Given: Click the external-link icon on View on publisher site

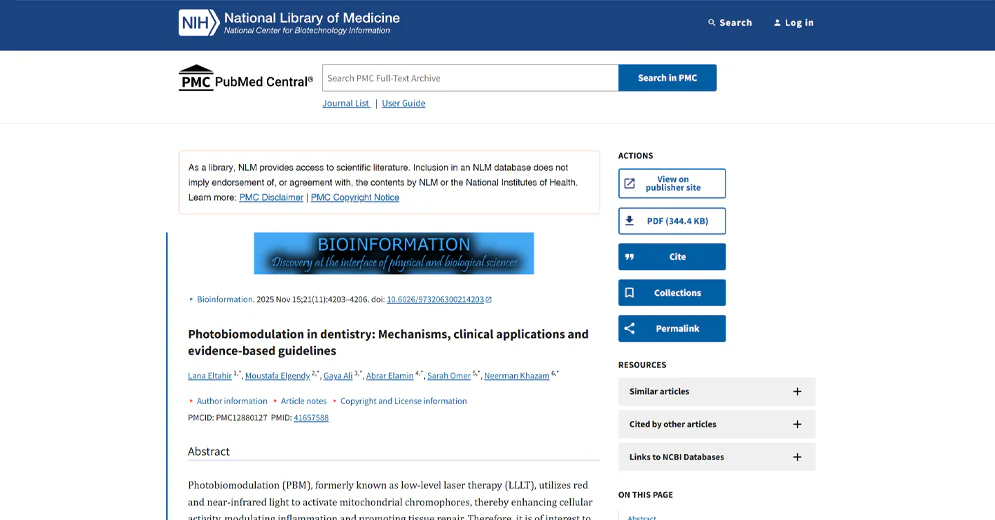Looking at the screenshot, I should [629, 183].
